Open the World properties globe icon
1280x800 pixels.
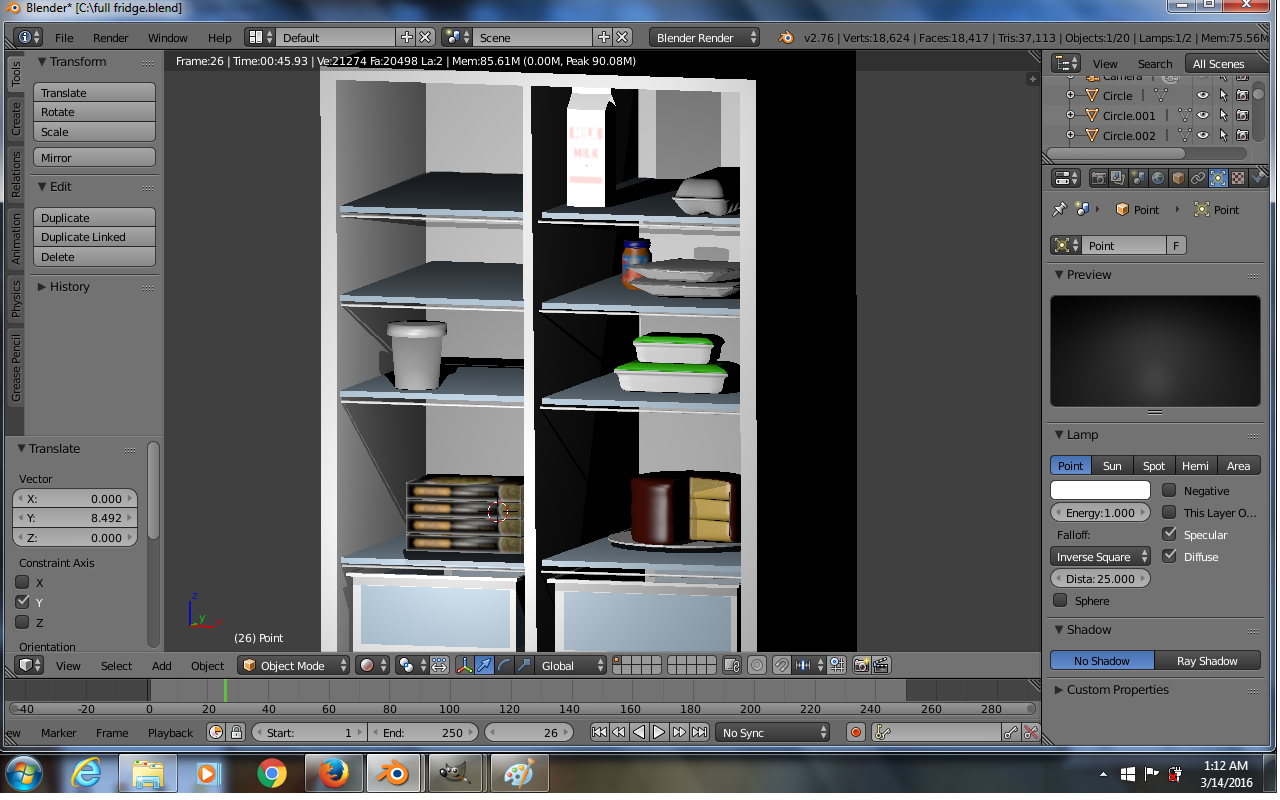coord(1158,178)
